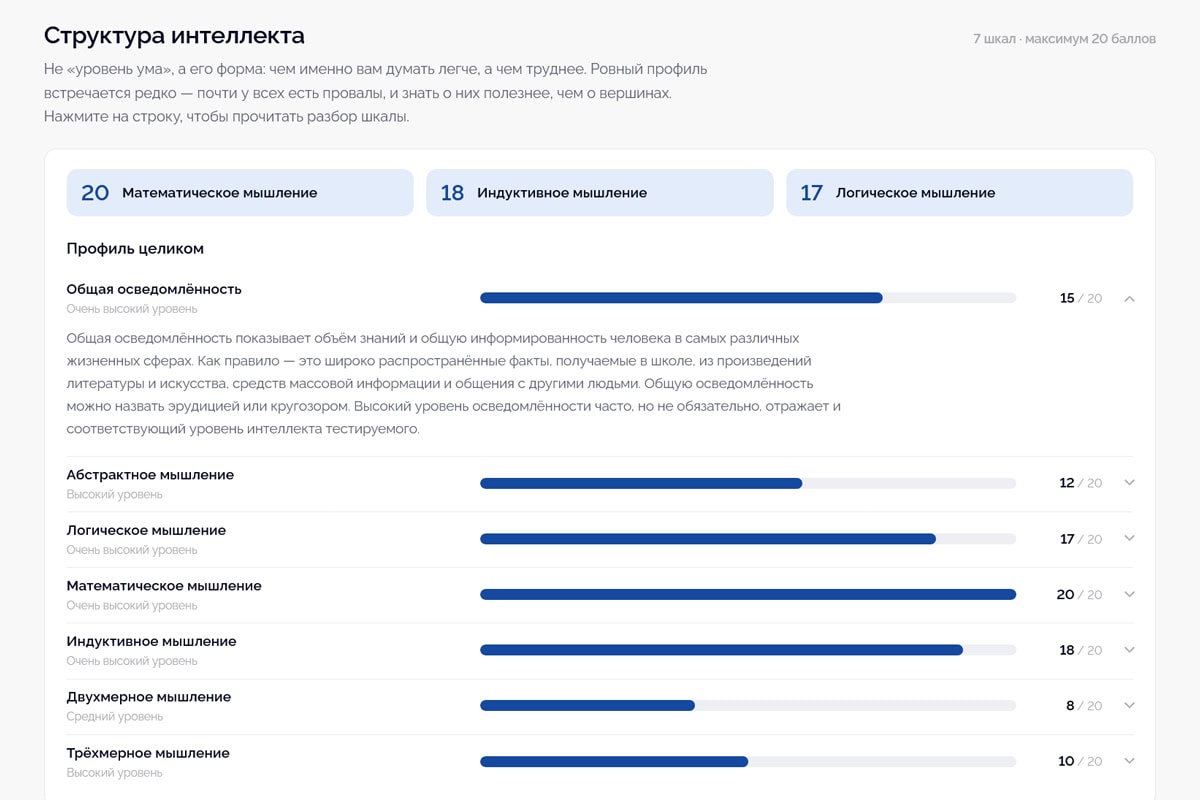Screen dimensions: 1200x800
Task: Open the top card Логическое мышление 17
Action: coord(959,193)
